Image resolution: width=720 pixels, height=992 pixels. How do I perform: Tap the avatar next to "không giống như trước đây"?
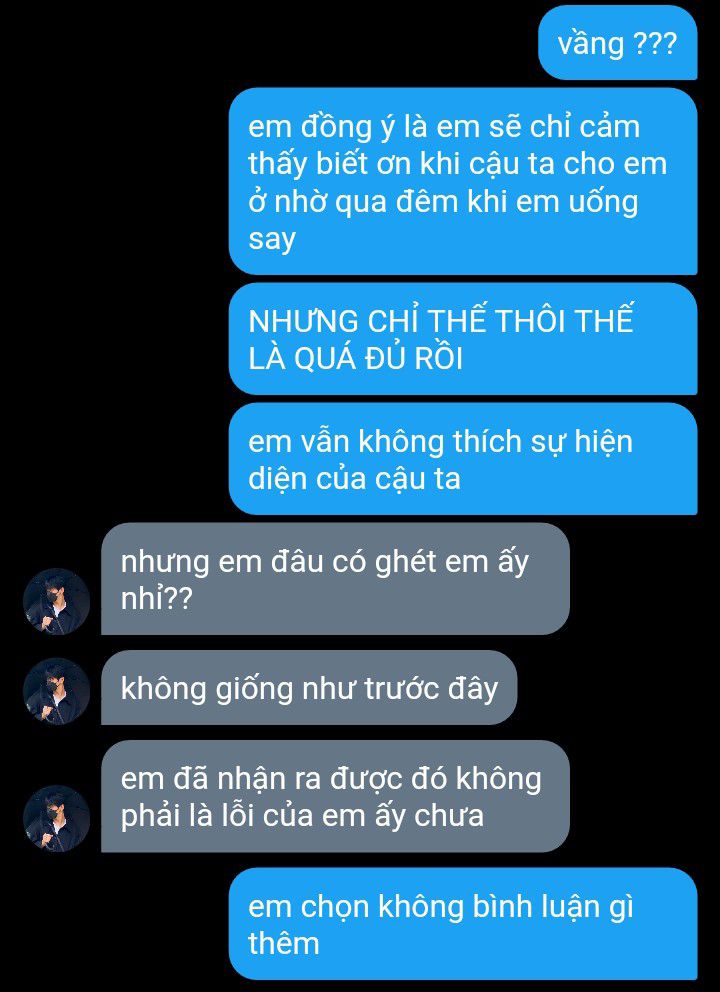56,691
